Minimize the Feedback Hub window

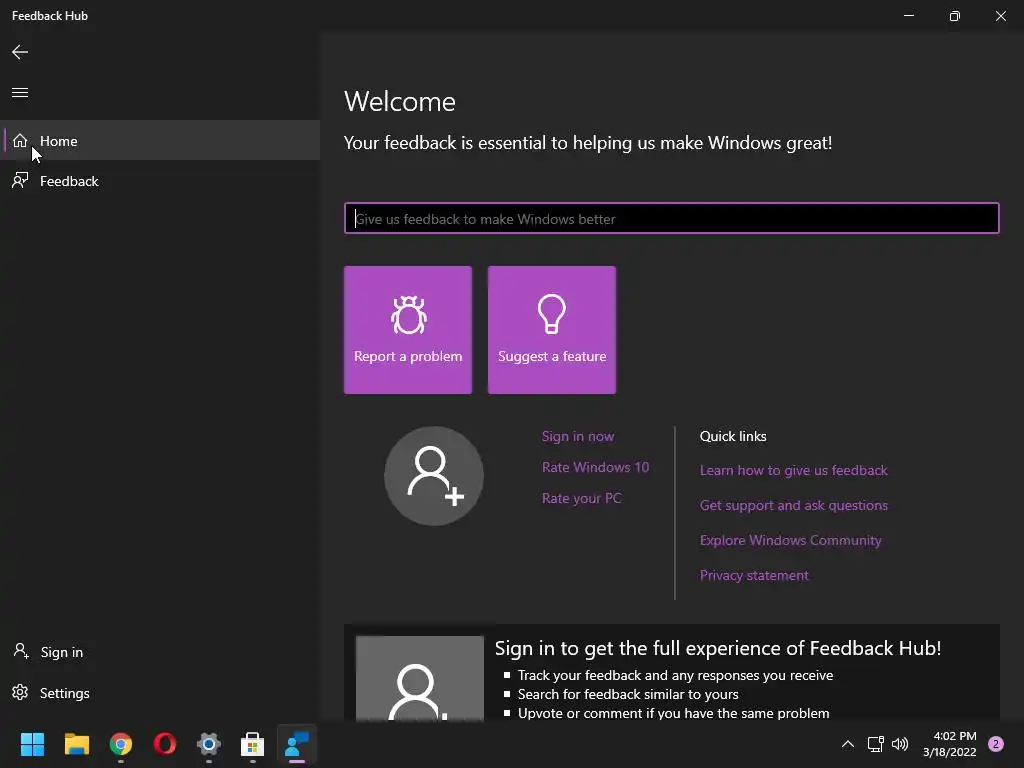click(x=909, y=15)
